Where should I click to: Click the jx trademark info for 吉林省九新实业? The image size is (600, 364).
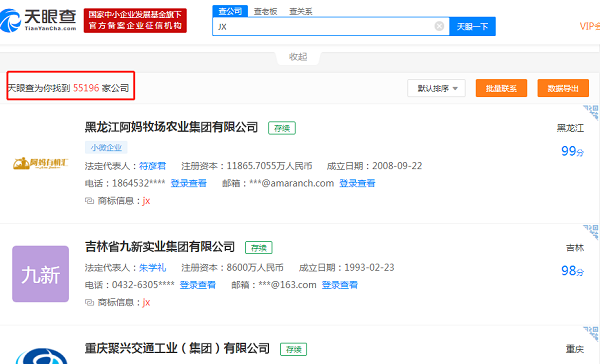pyautogui.click(x=146, y=302)
